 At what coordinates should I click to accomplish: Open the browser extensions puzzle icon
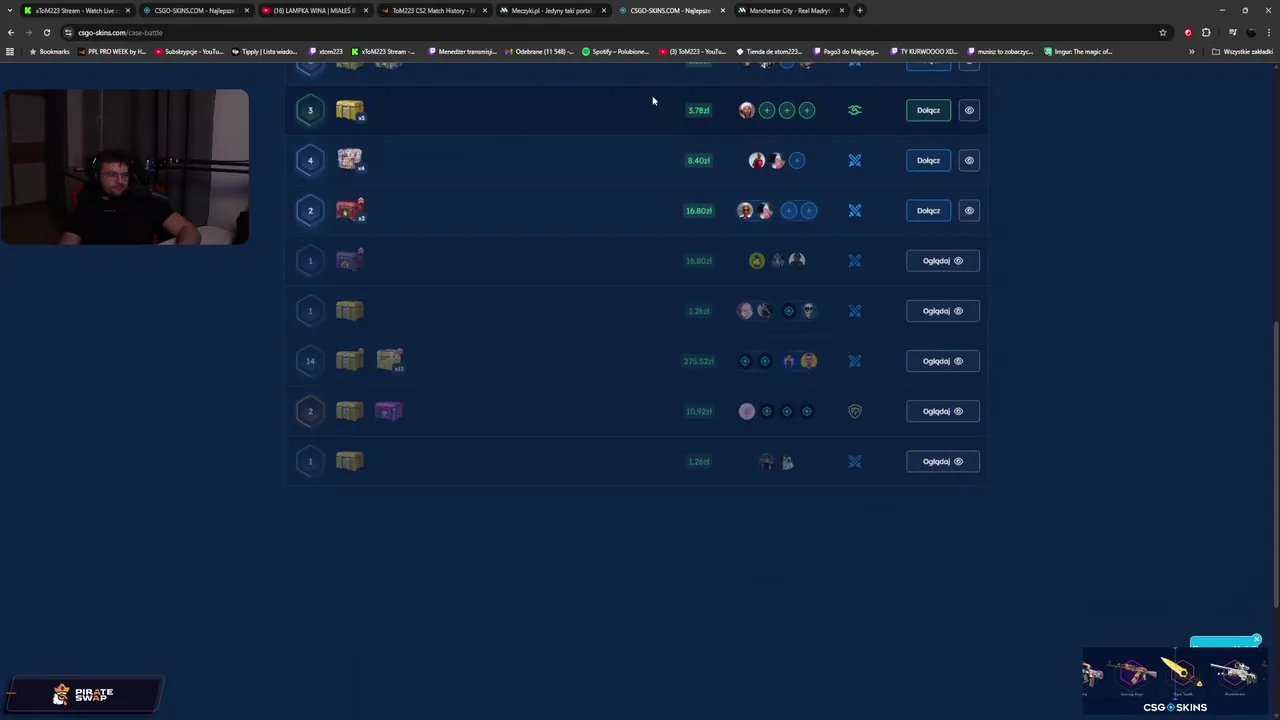click(1206, 32)
